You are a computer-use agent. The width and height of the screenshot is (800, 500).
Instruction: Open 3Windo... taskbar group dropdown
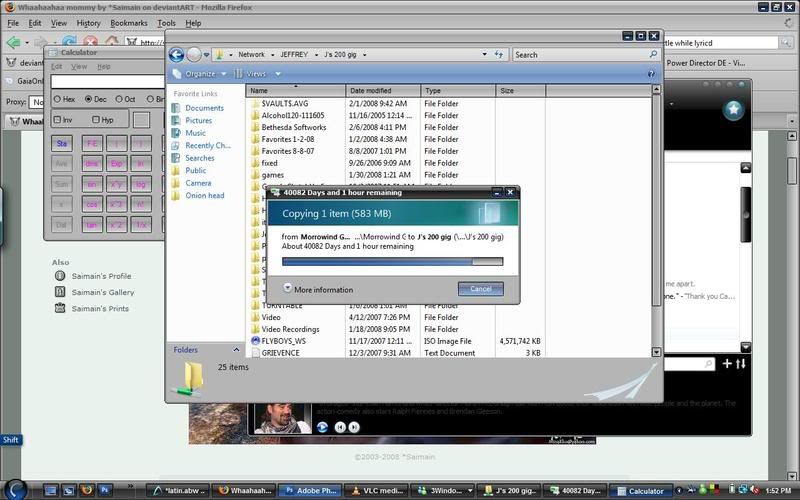click(x=470, y=491)
